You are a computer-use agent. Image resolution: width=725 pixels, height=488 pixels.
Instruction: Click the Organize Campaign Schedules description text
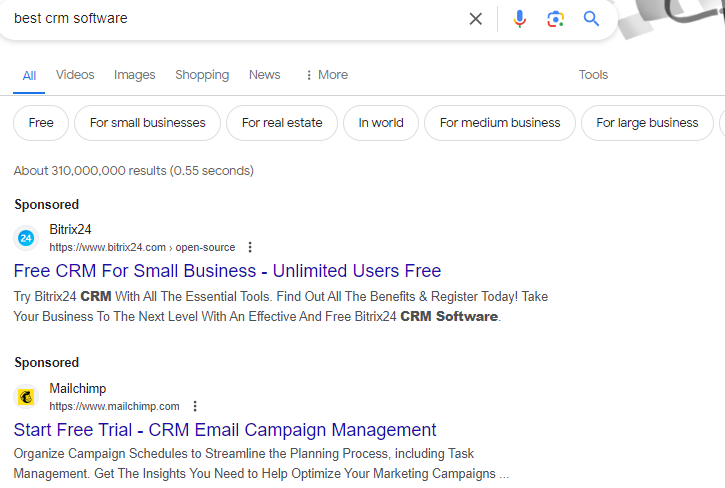[x=261, y=463]
